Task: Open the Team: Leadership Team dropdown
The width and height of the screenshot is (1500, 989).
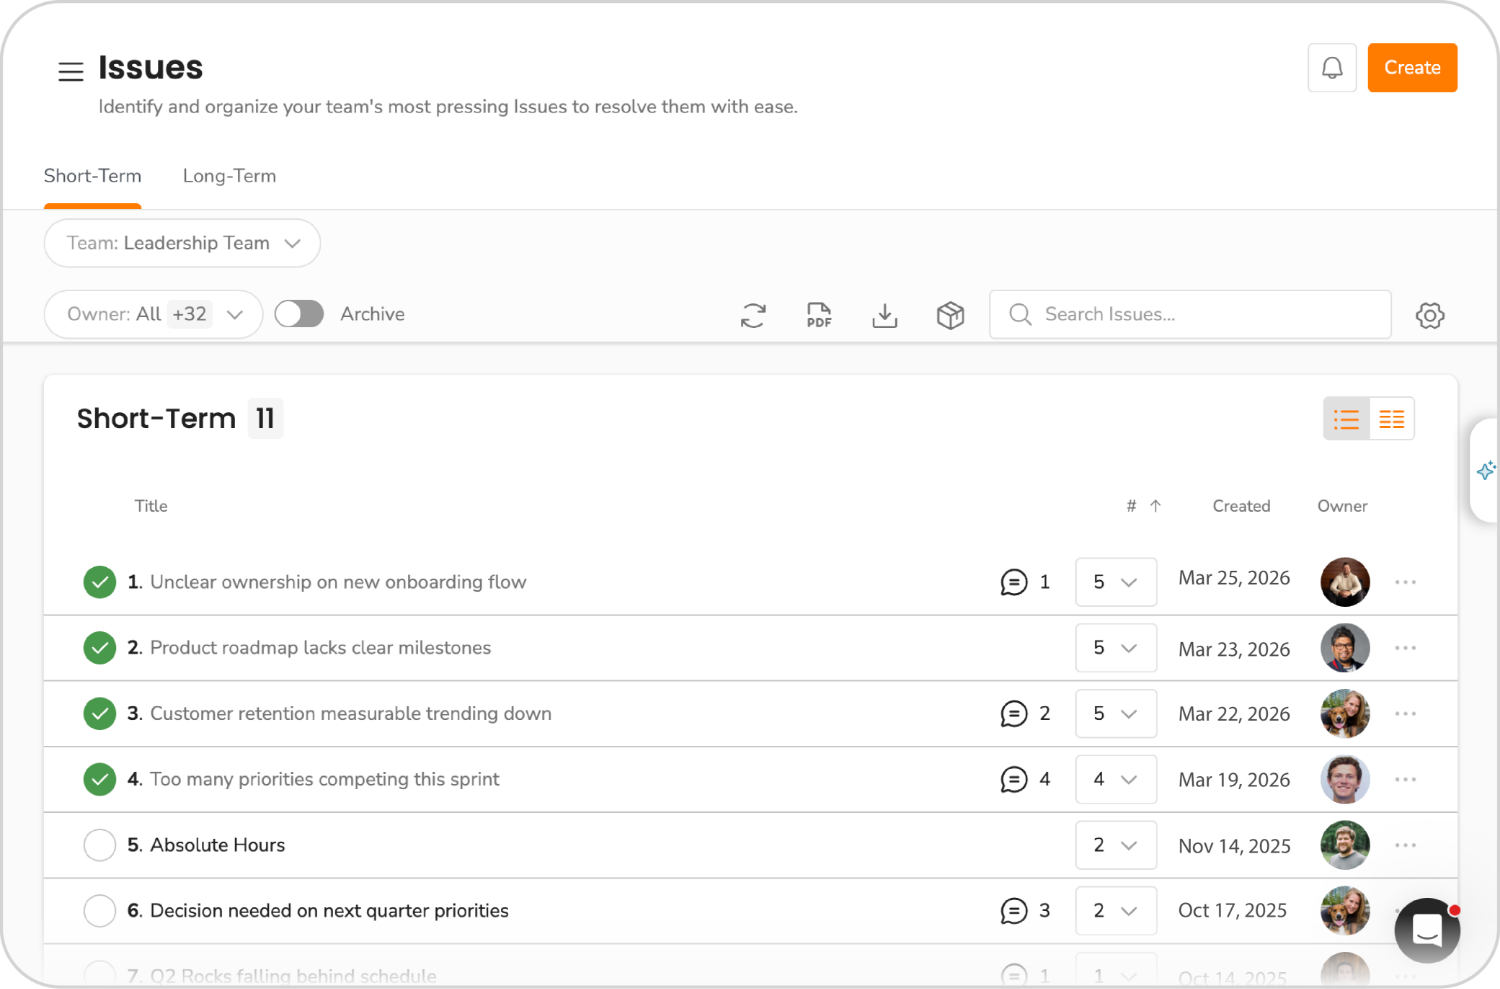Action: tap(181, 243)
